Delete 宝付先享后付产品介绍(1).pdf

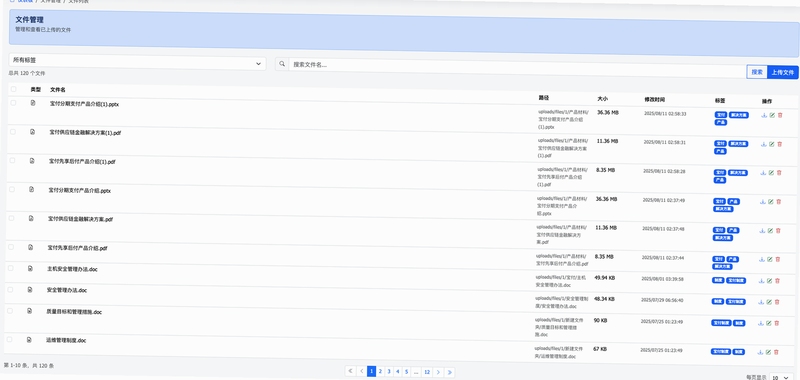click(x=779, y=173)
